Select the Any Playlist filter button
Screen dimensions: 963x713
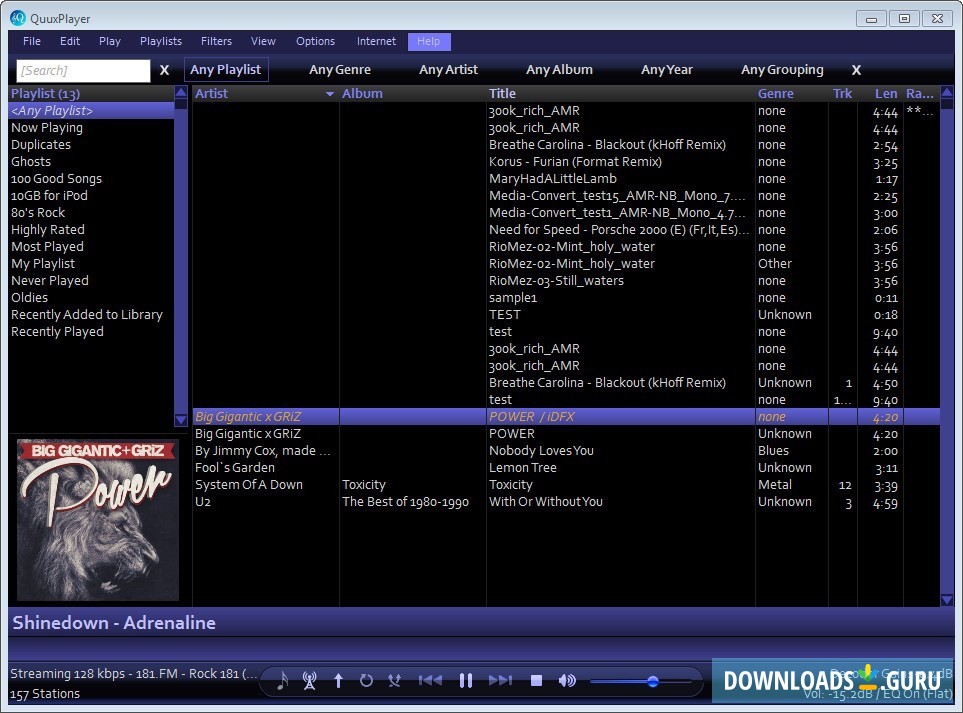226,70
